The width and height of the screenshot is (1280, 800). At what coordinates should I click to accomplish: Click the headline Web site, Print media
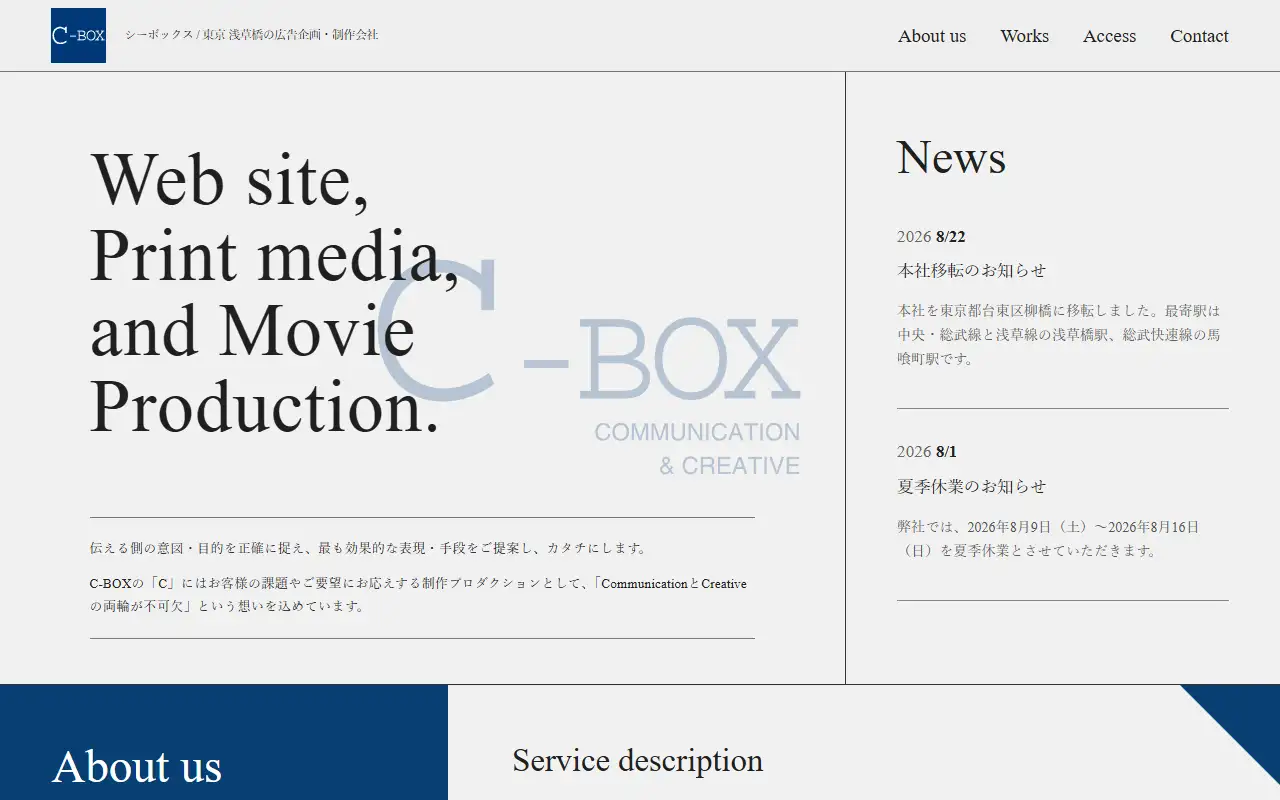[275, 293]
